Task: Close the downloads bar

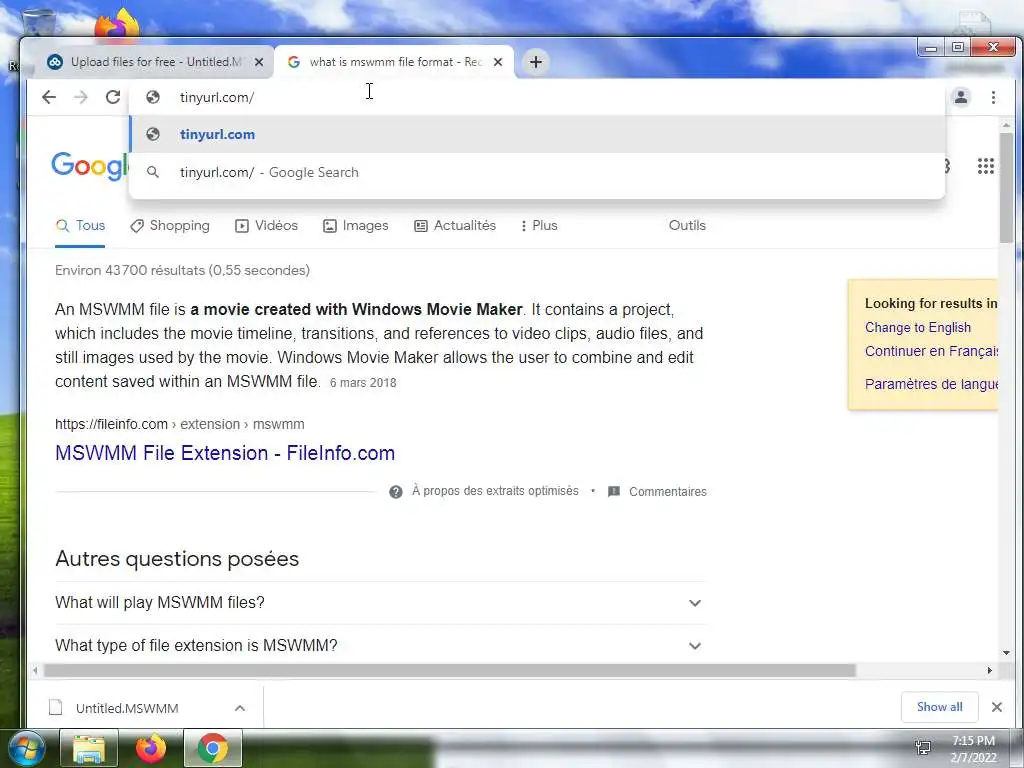Action: tap(997, 707)
